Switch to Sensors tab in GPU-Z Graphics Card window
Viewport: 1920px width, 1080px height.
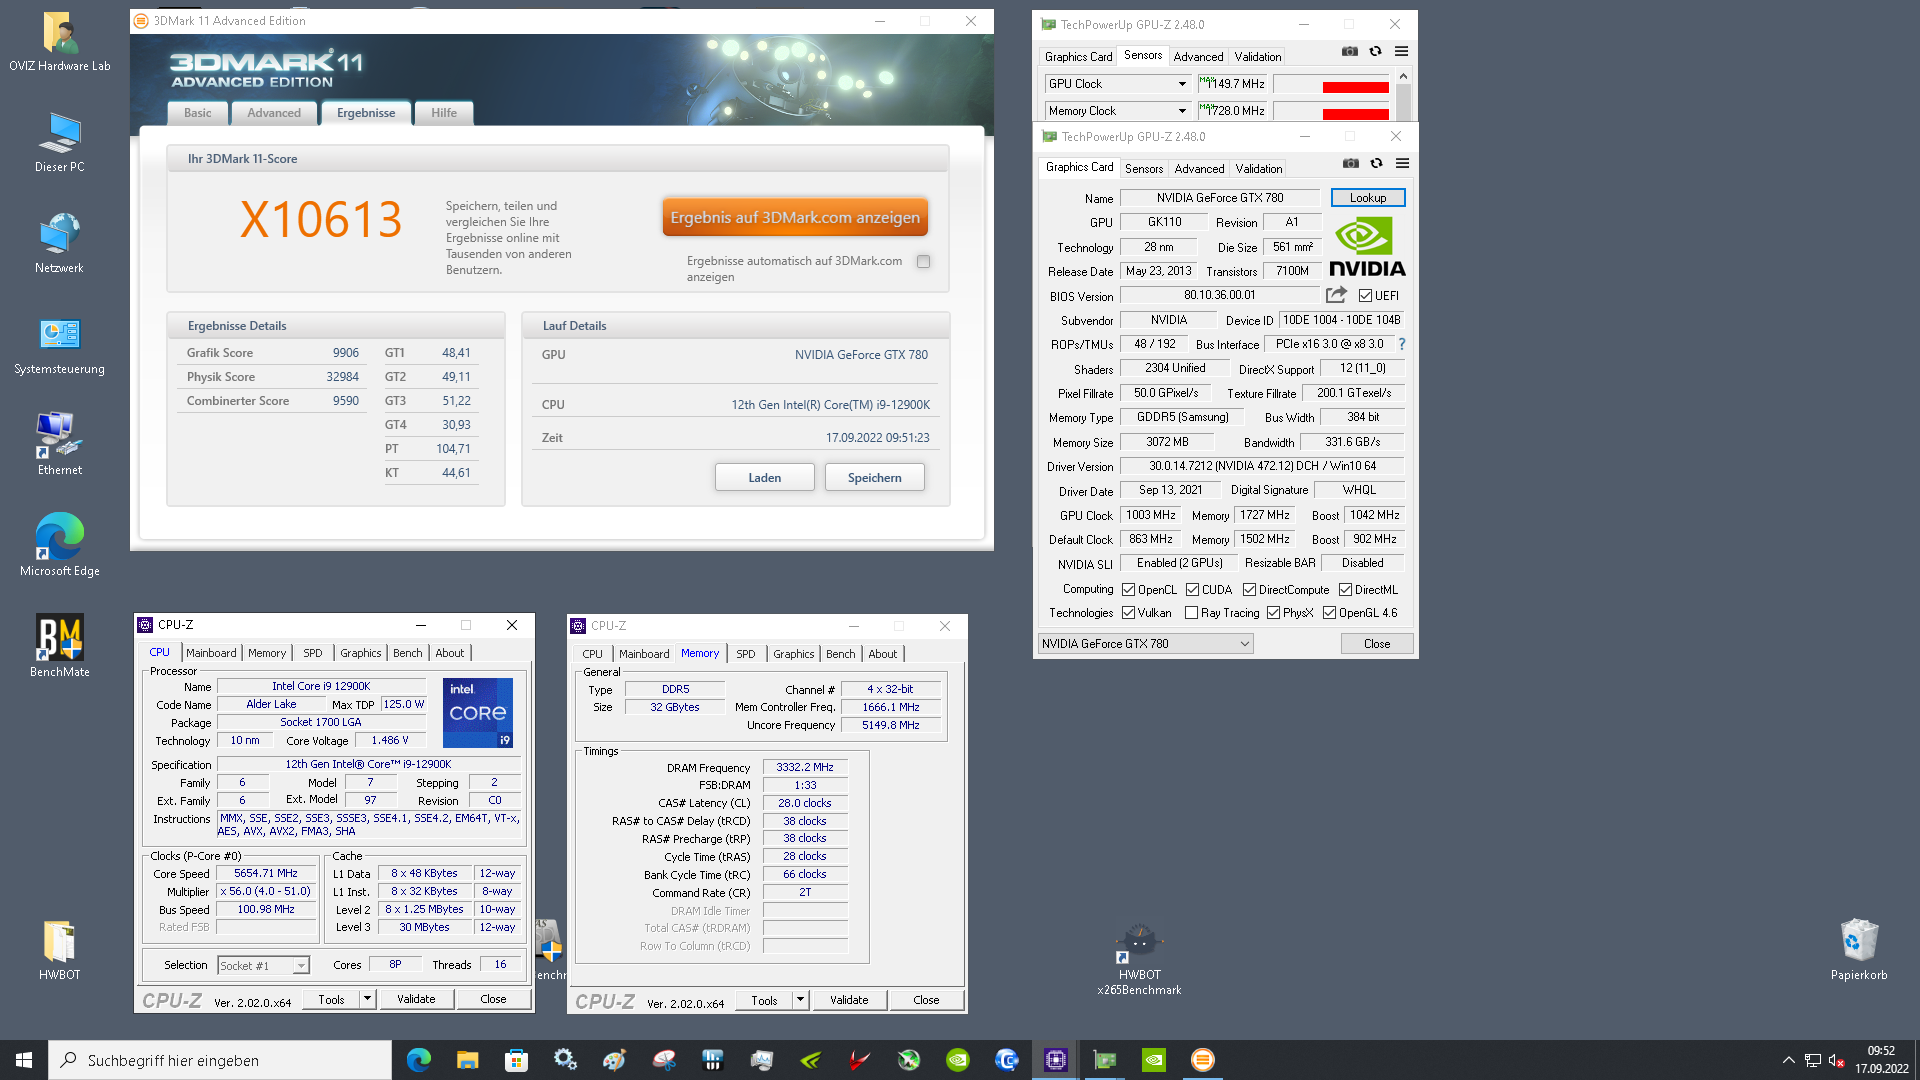click(x=1144, y=169)
